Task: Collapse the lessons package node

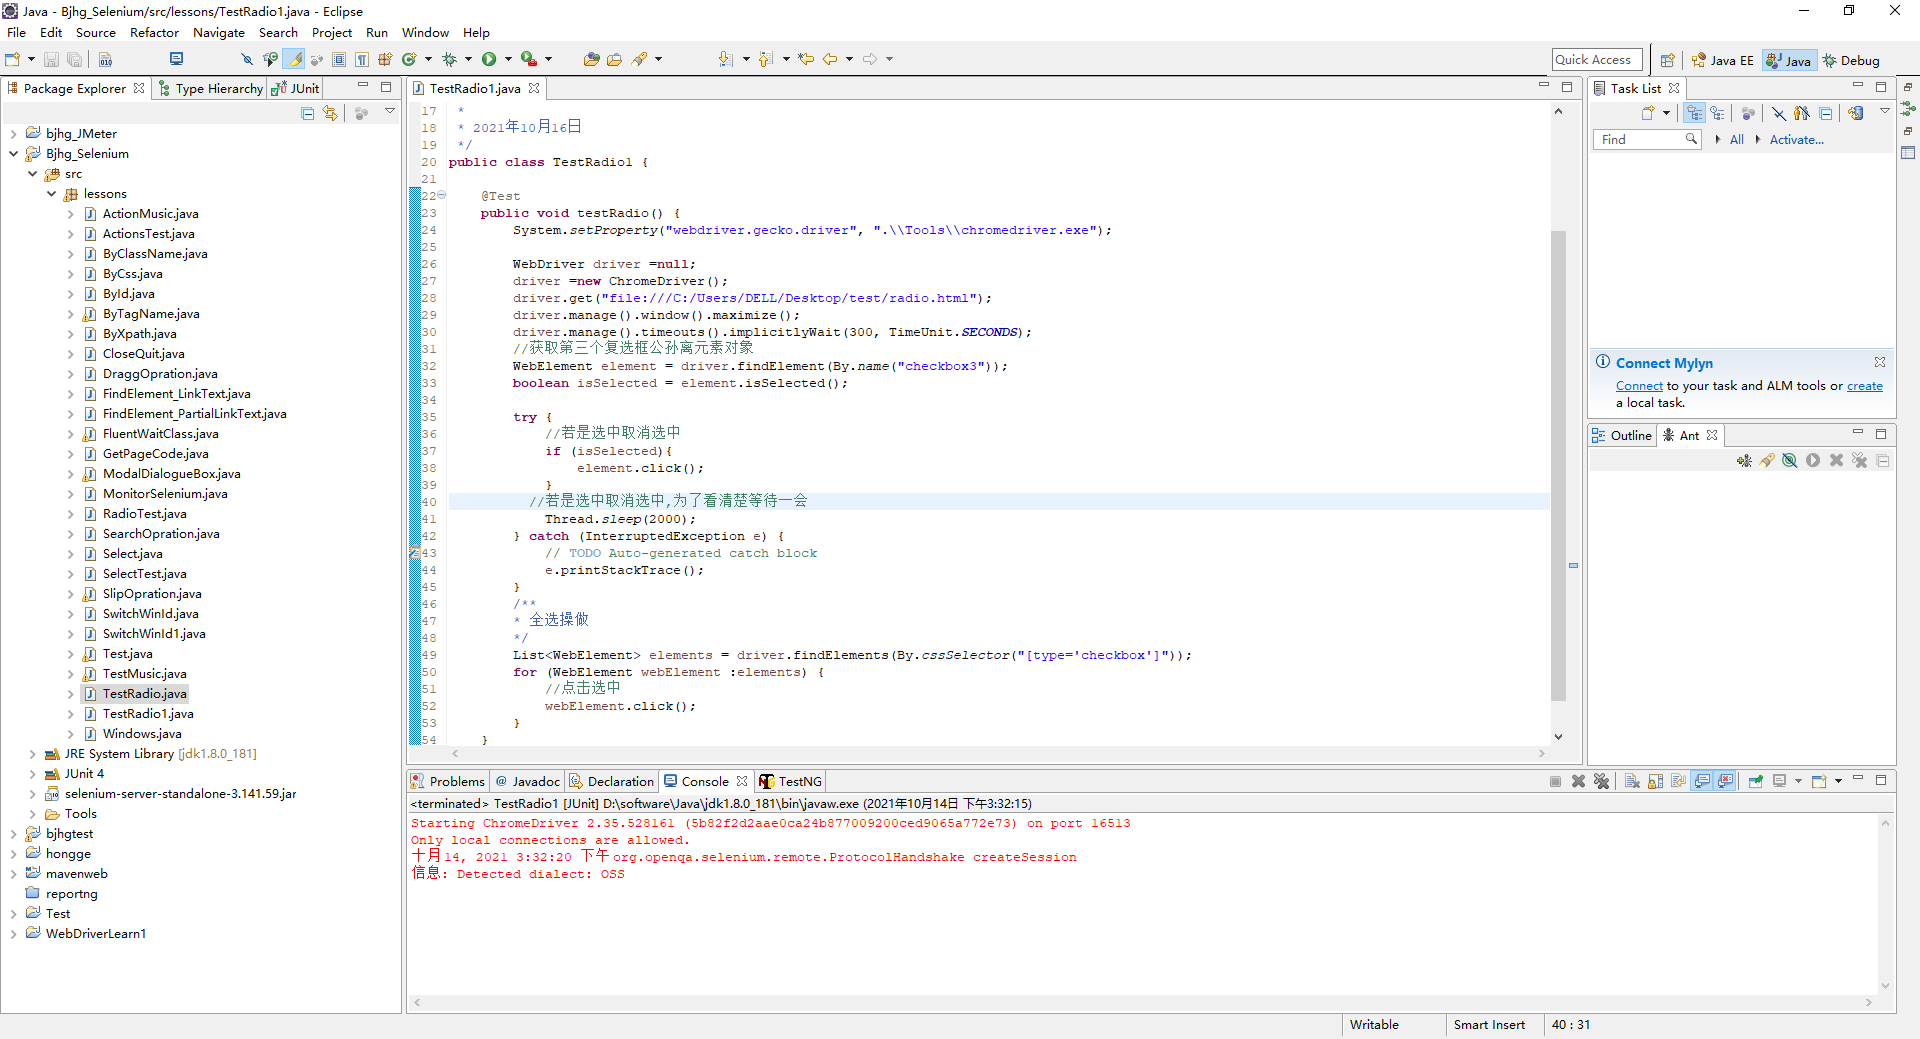Action: point(52,194)
